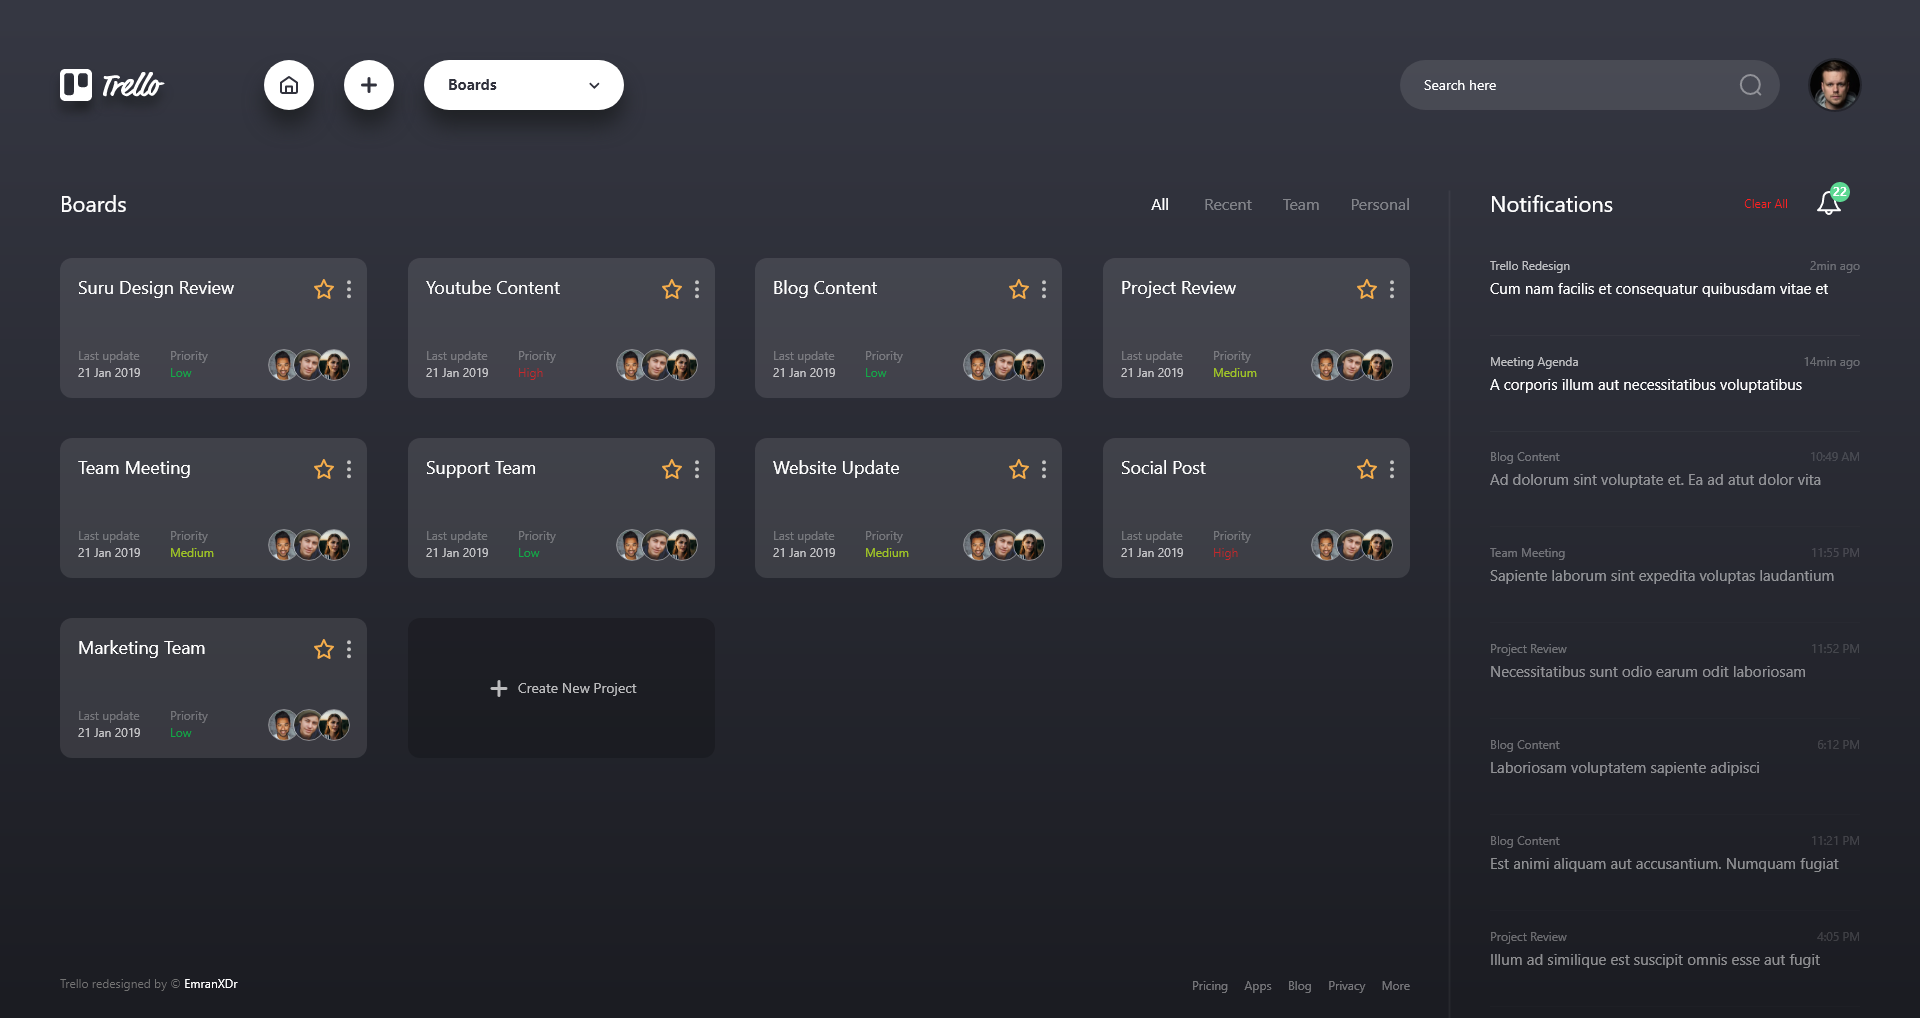The height and width of the screenshot is (1018, 1920).
Task: Open options menu for Project Review card
Action: [1392, 289]
